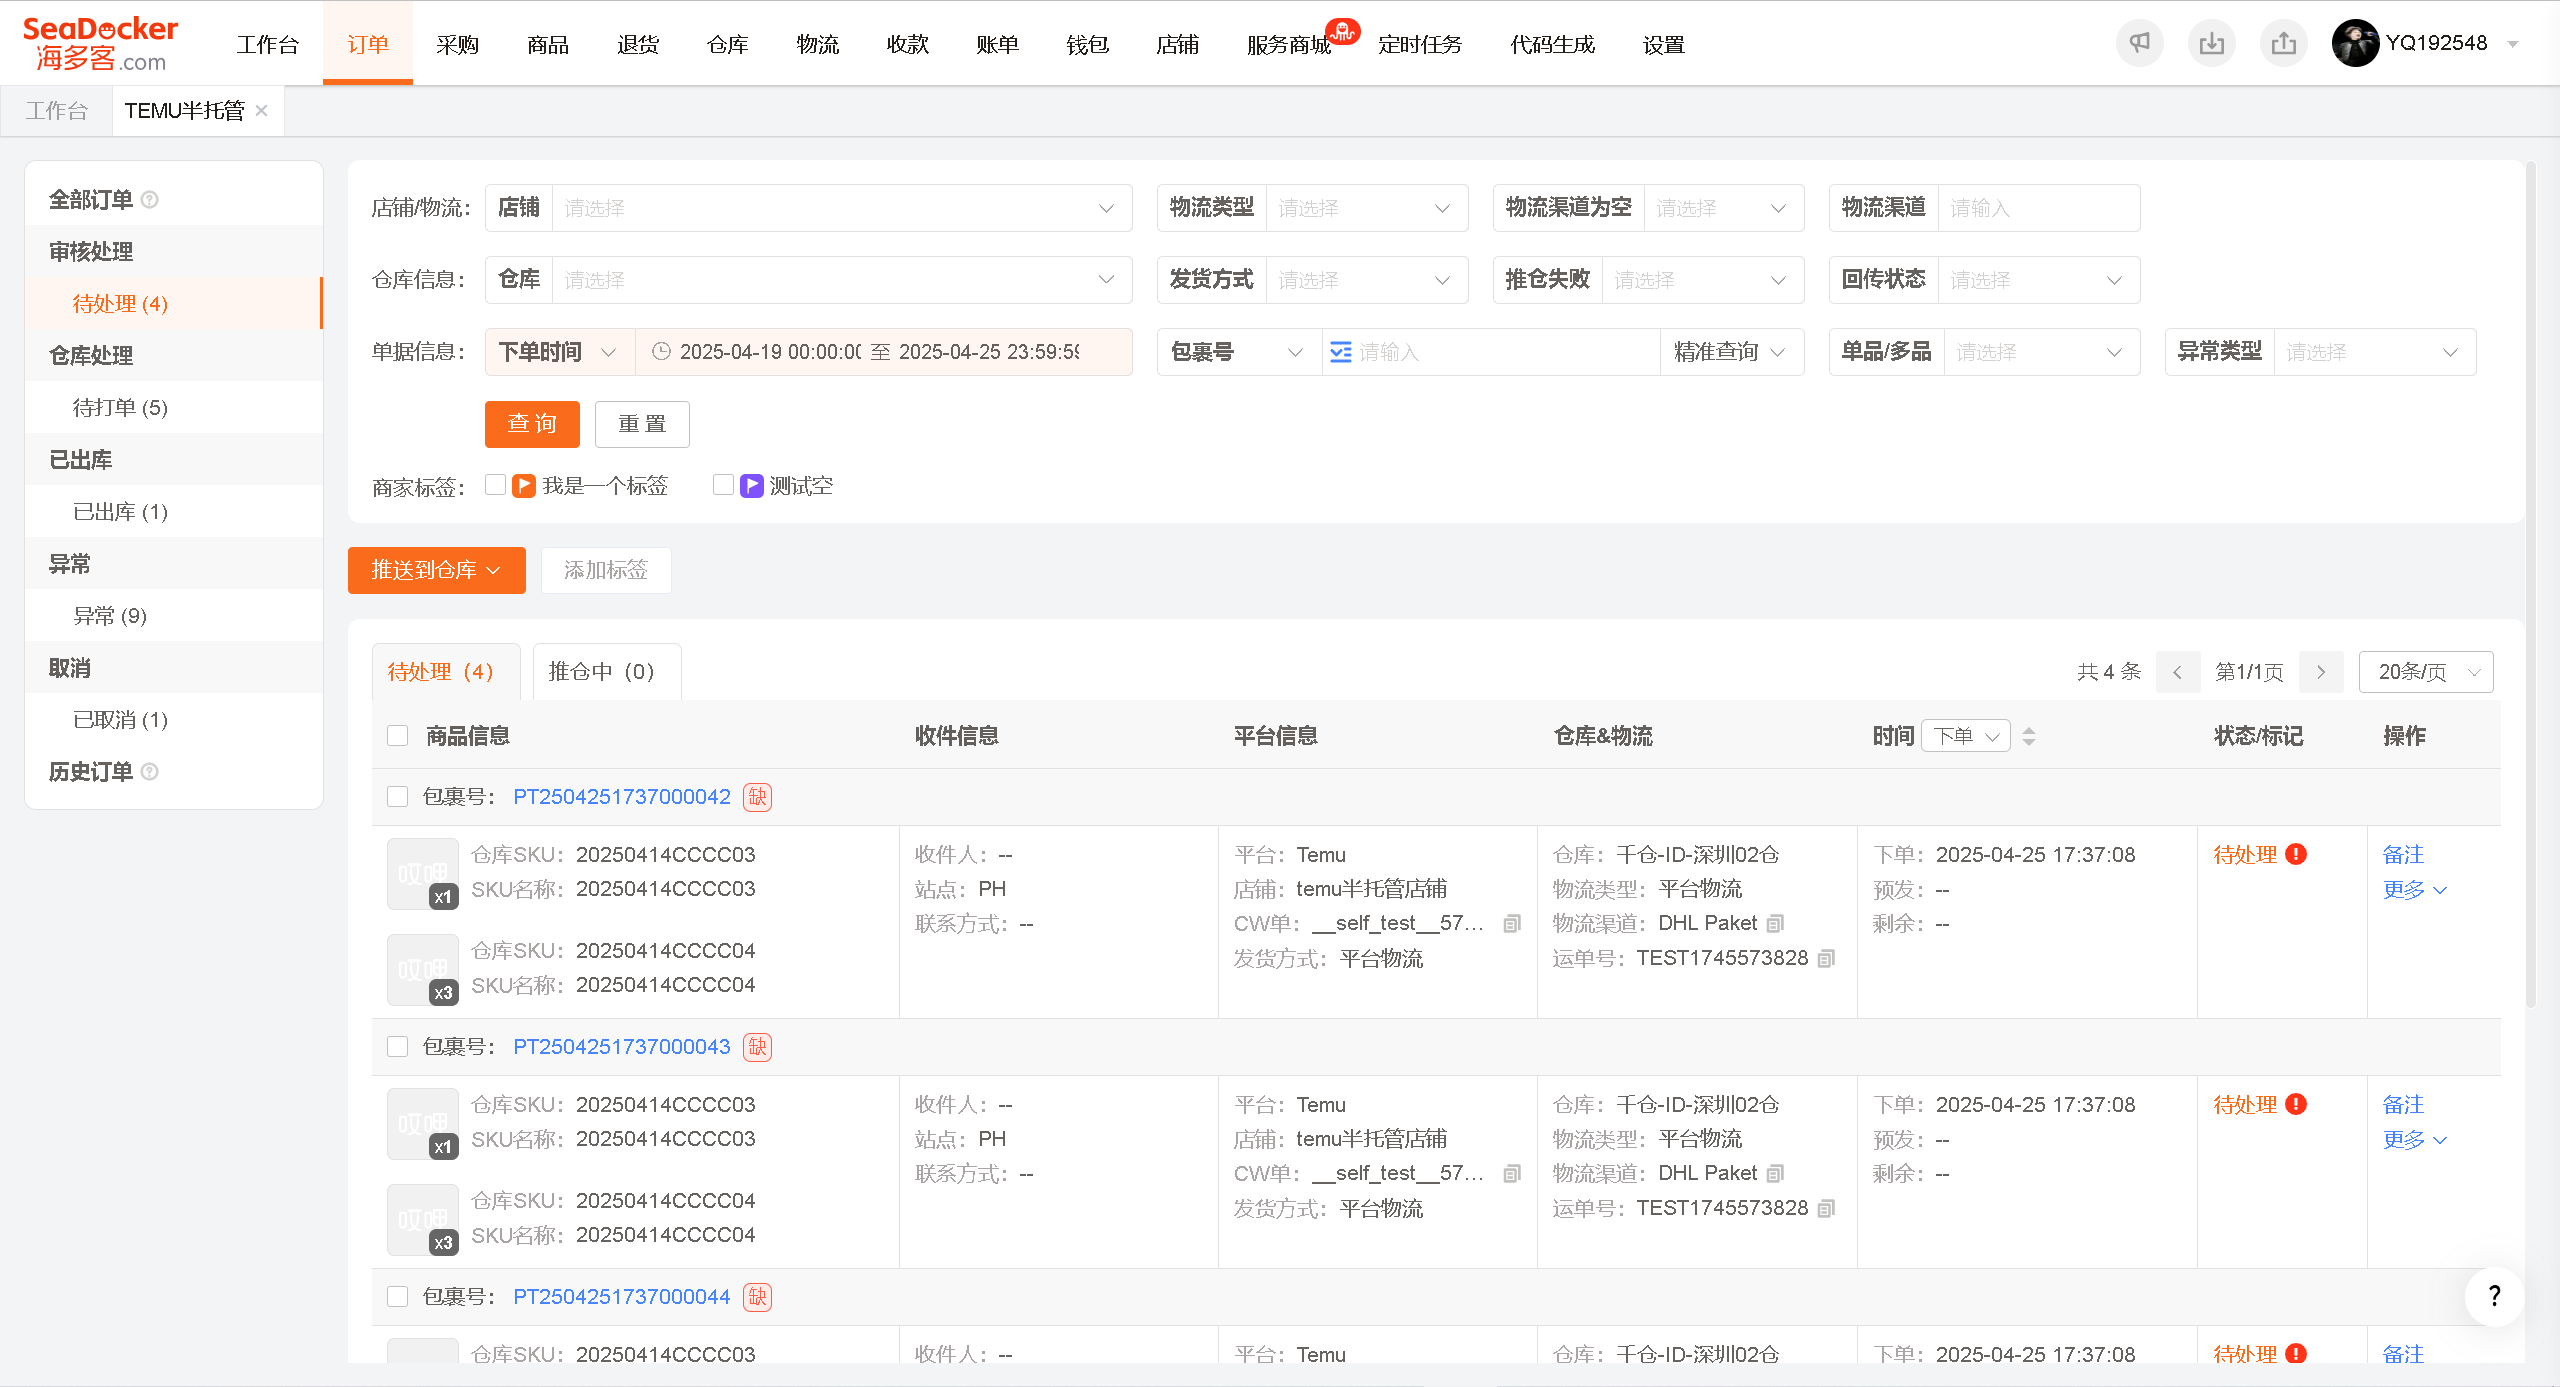The width and height of the screenshot is (2560, 1387).
Task: Open the 异常类型 dropdown
Action: tap(2374, 352)
